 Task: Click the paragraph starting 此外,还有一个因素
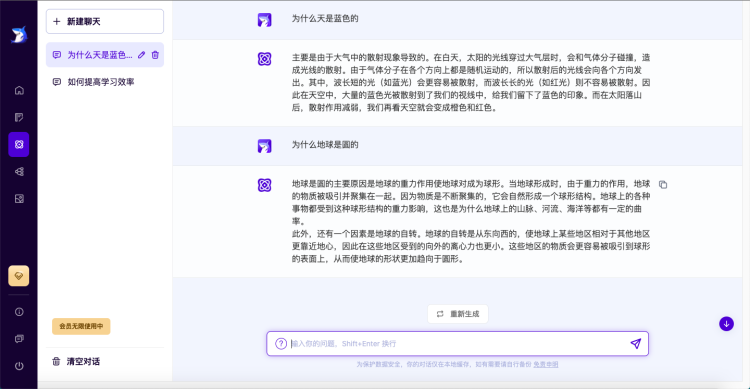(x=471, y=246)
